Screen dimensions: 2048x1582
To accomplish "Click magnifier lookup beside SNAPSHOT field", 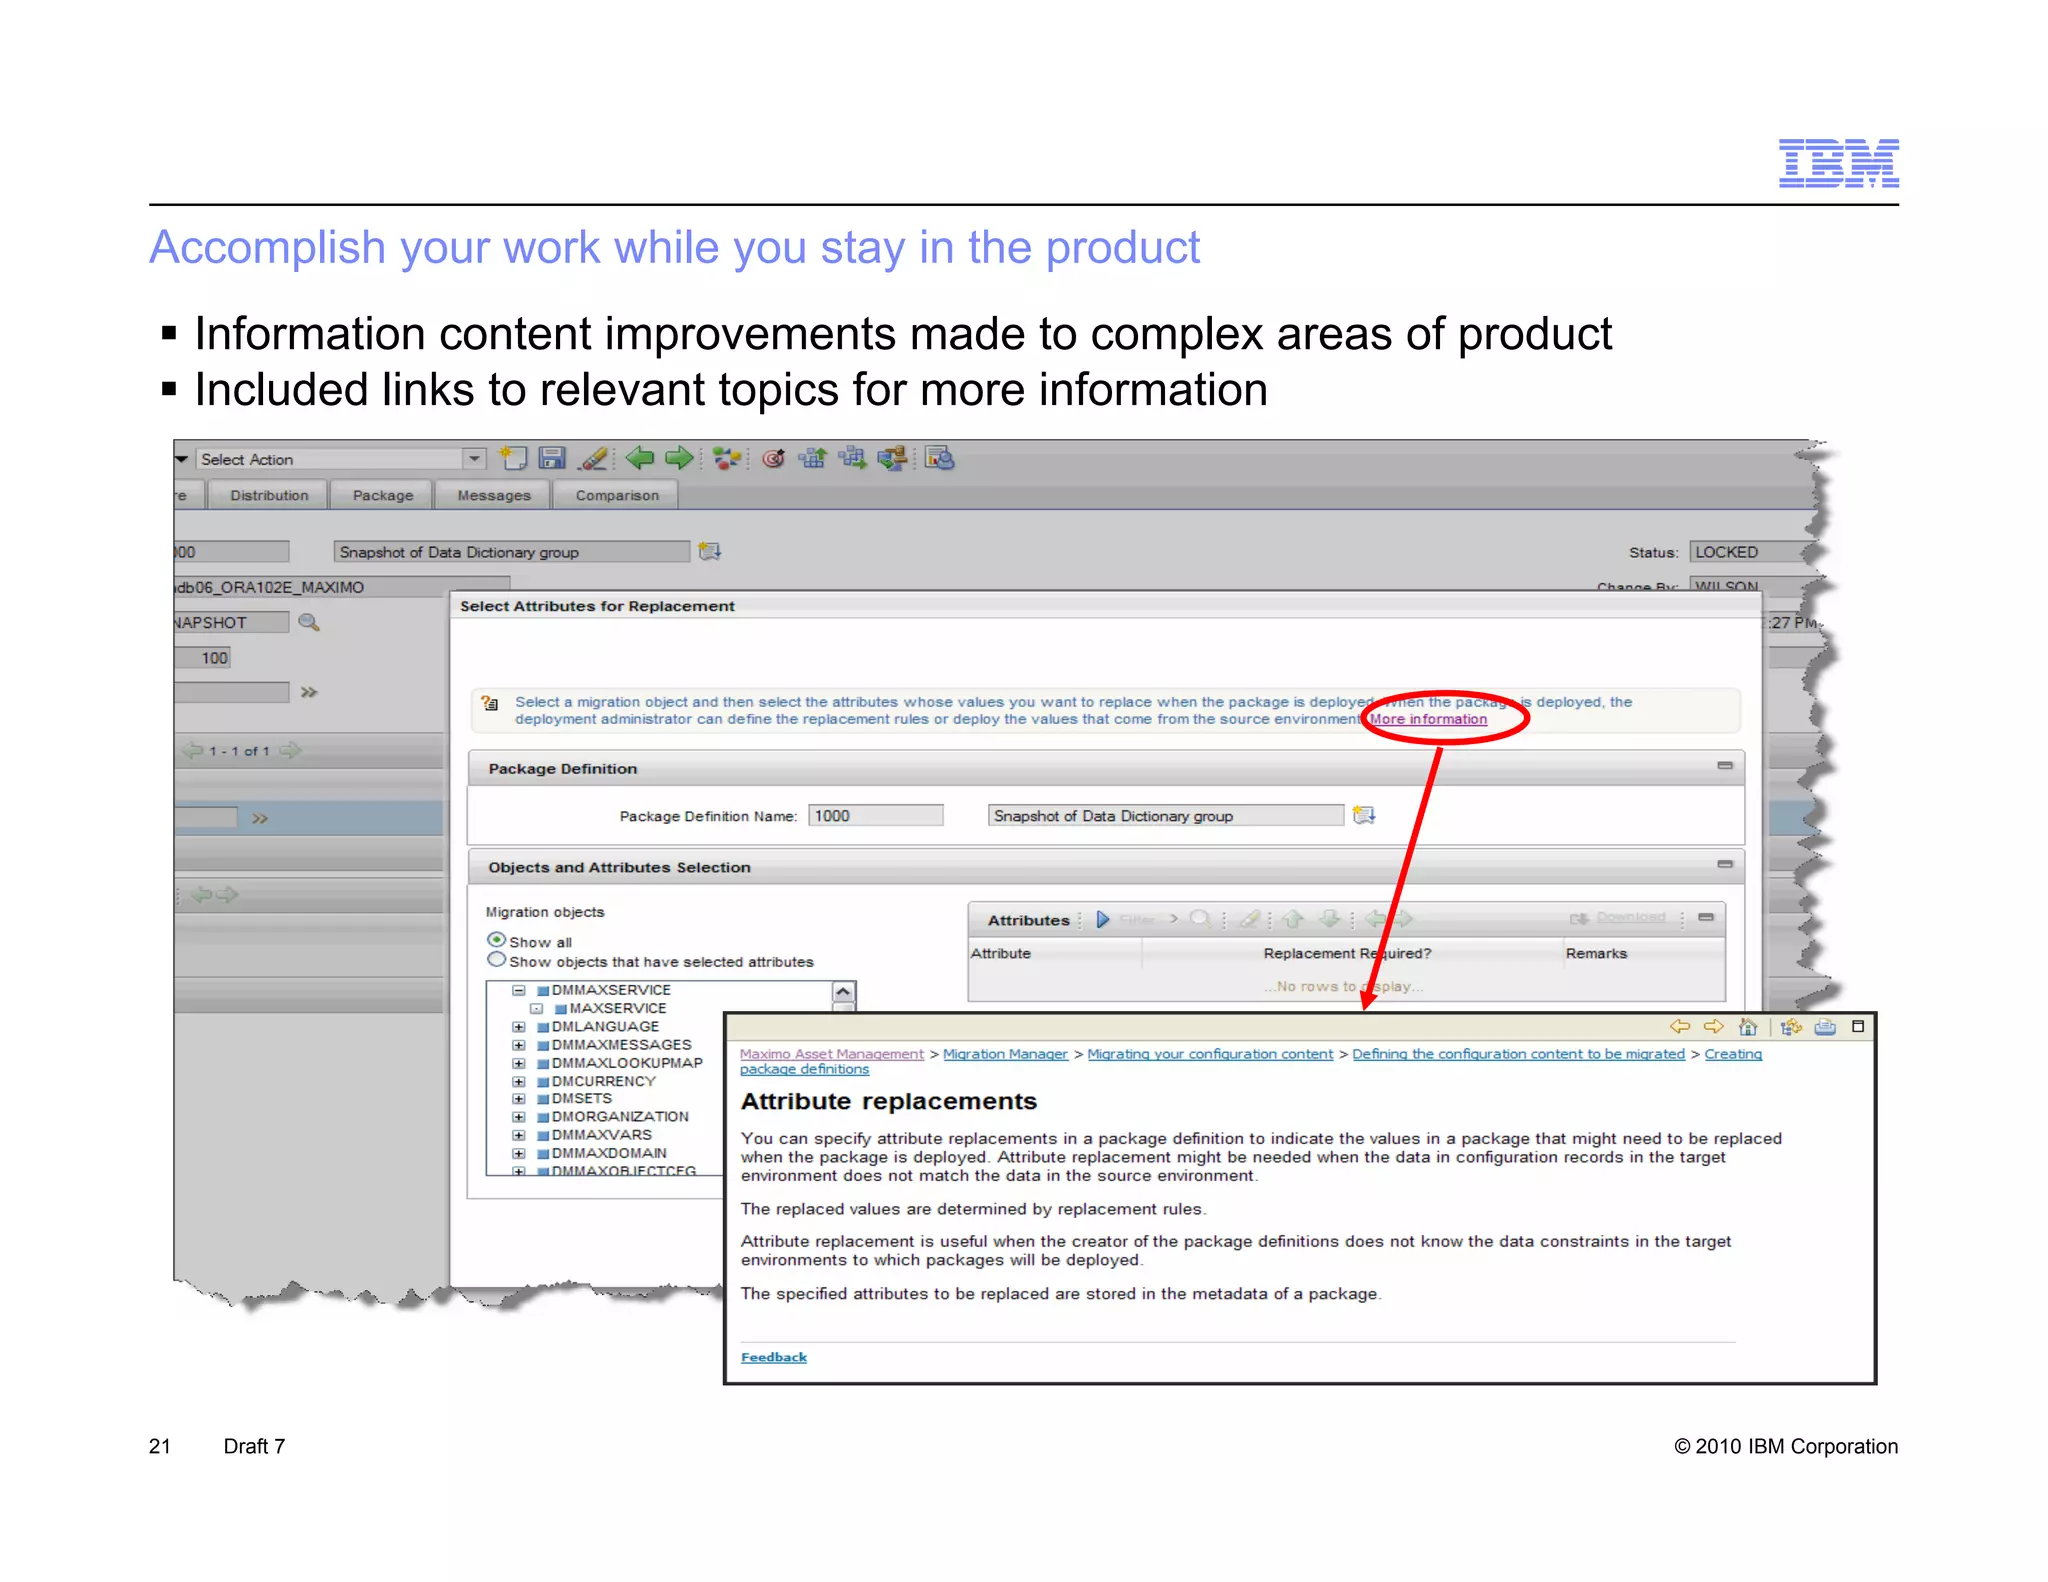I will (309, 622).
